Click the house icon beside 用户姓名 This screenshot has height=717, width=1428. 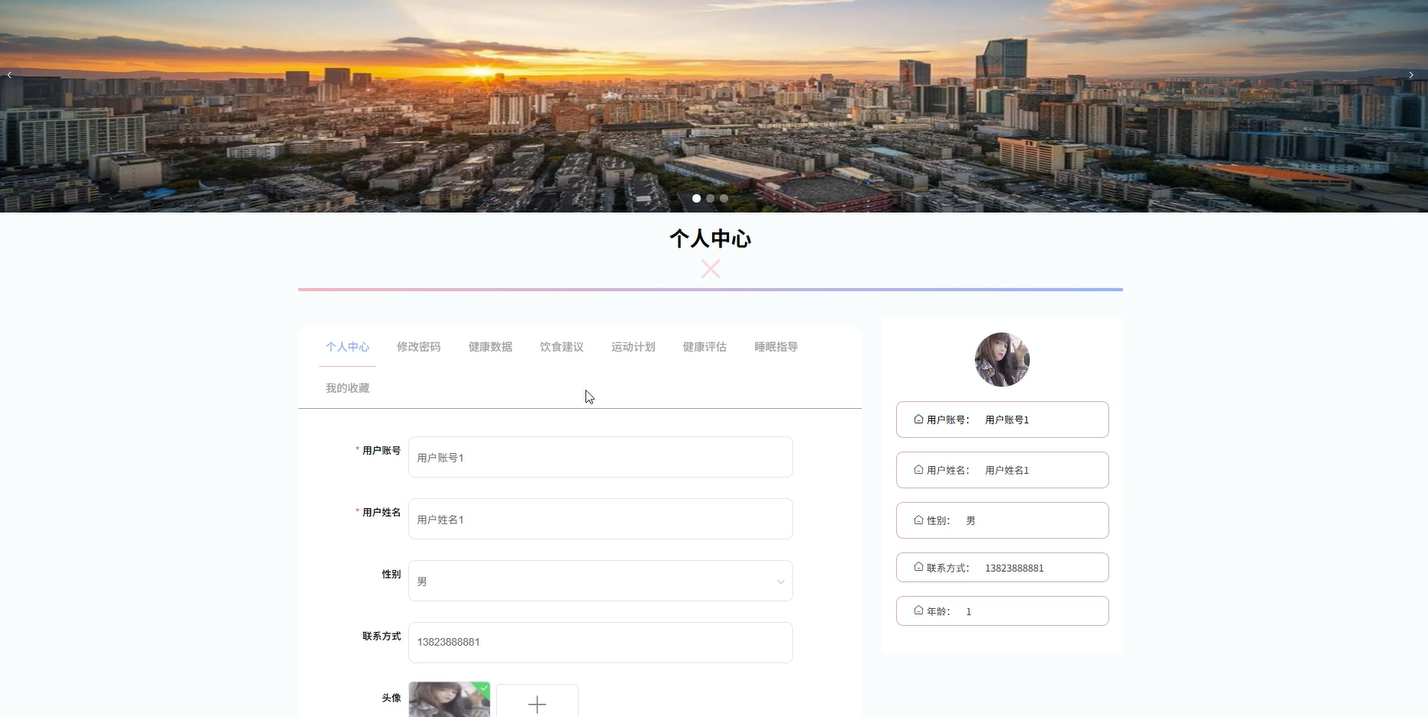click(x=918, y=469)
